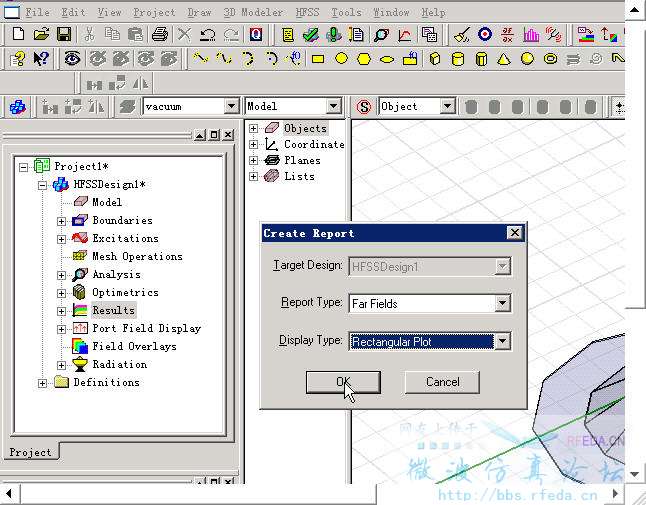Open the Help menu

[x=433, y=12]
